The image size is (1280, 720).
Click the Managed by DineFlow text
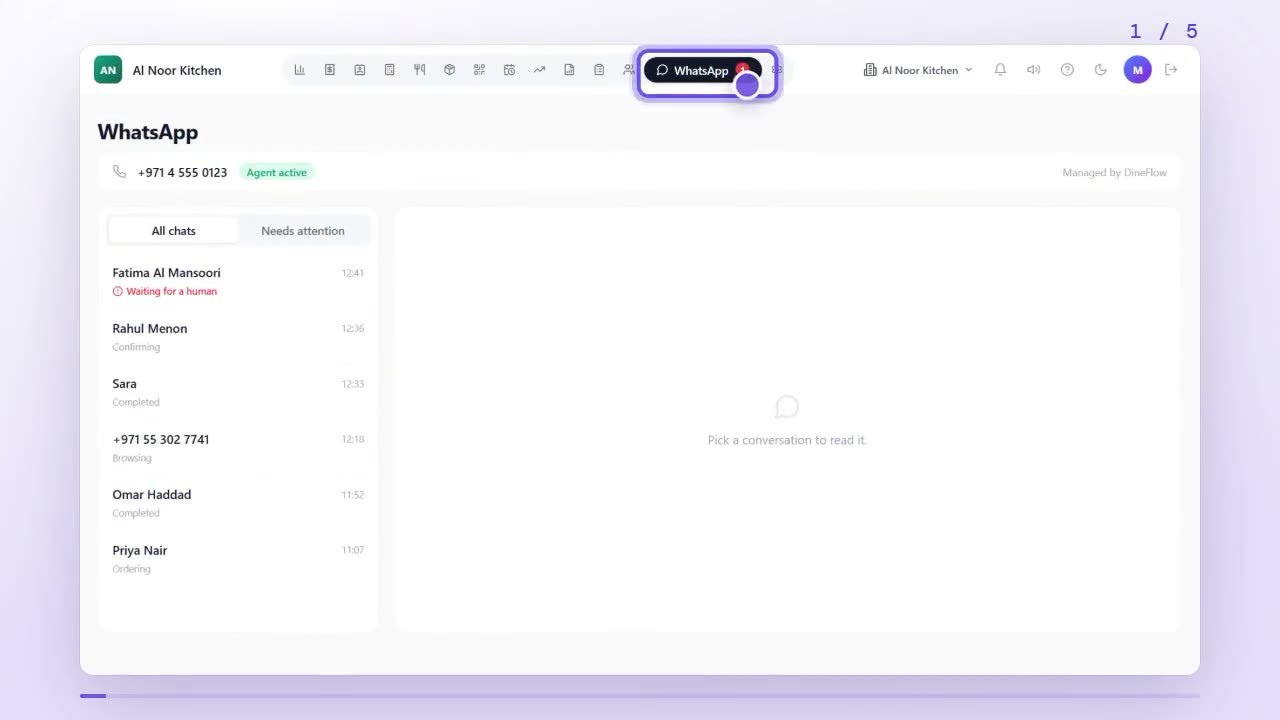click(1114, 172)
